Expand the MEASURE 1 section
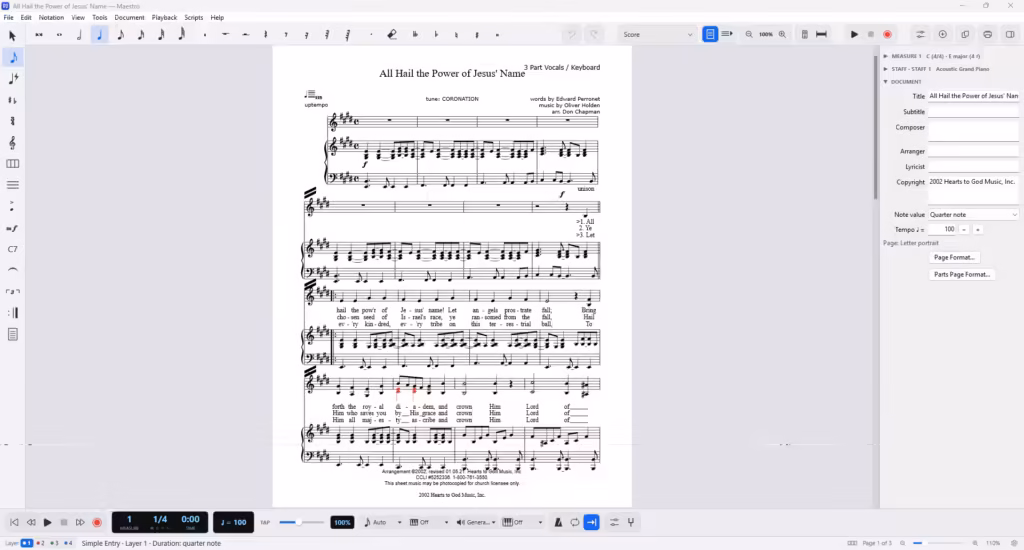Screen dimensions: 1024x550 click(886, 56)
